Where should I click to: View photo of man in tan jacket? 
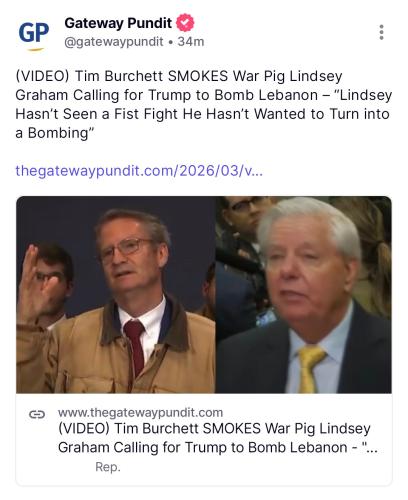tap(116, 295)
